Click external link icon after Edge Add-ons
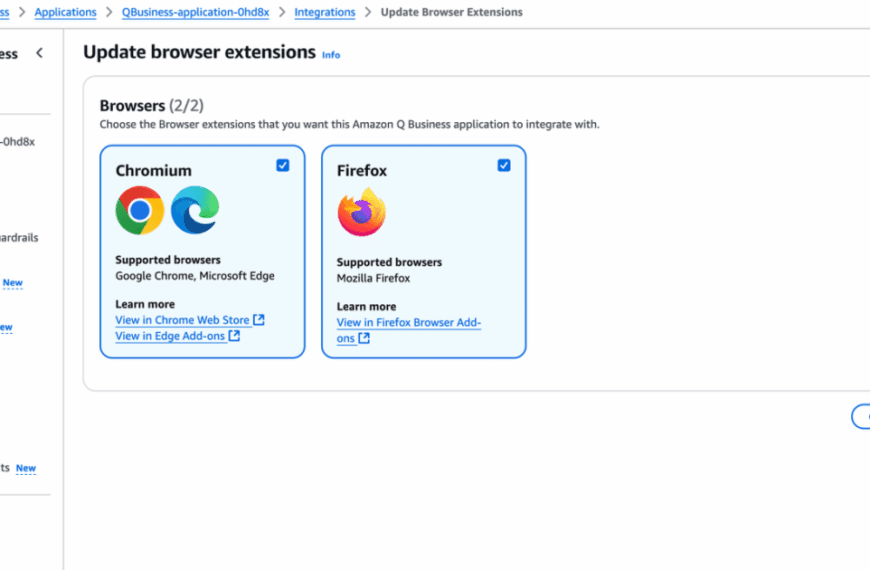The image size is (870, 570). [234, 336]
